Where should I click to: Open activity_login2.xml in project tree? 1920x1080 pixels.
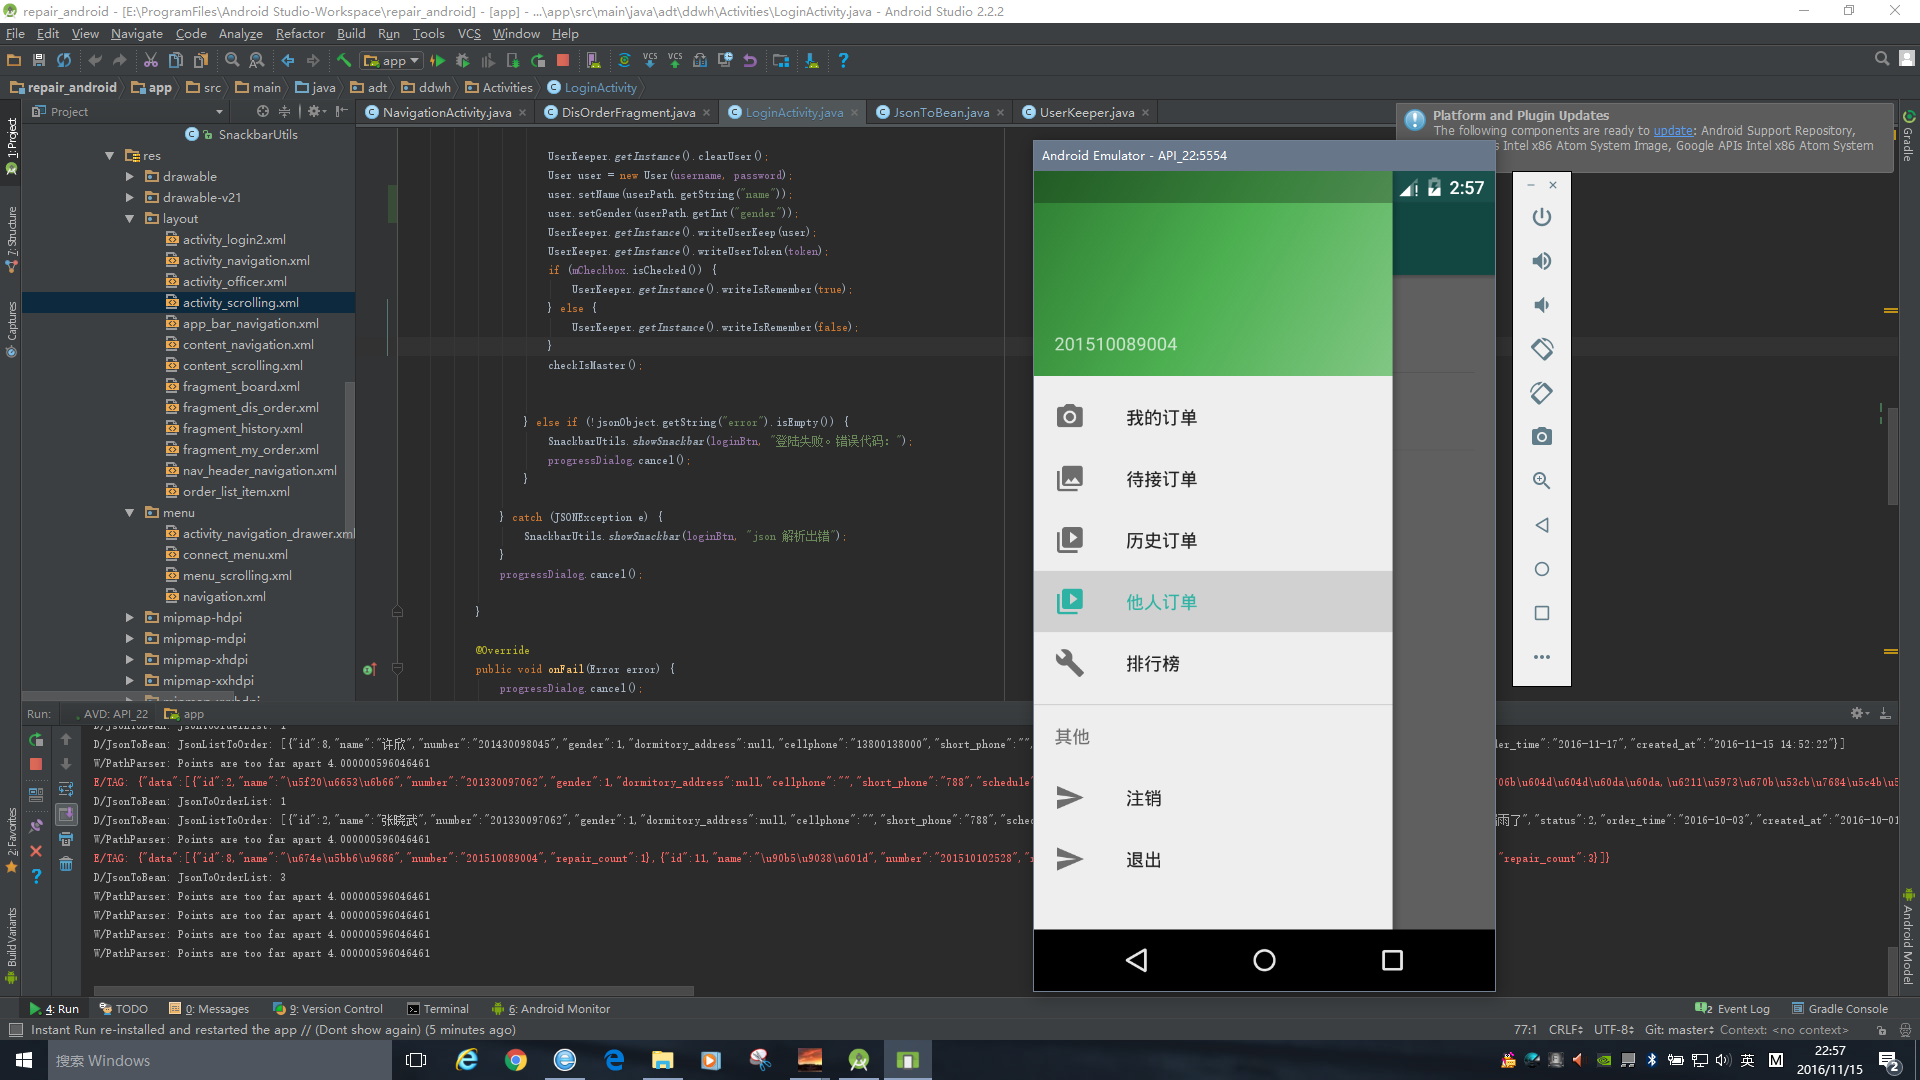[x=234, y=240]
